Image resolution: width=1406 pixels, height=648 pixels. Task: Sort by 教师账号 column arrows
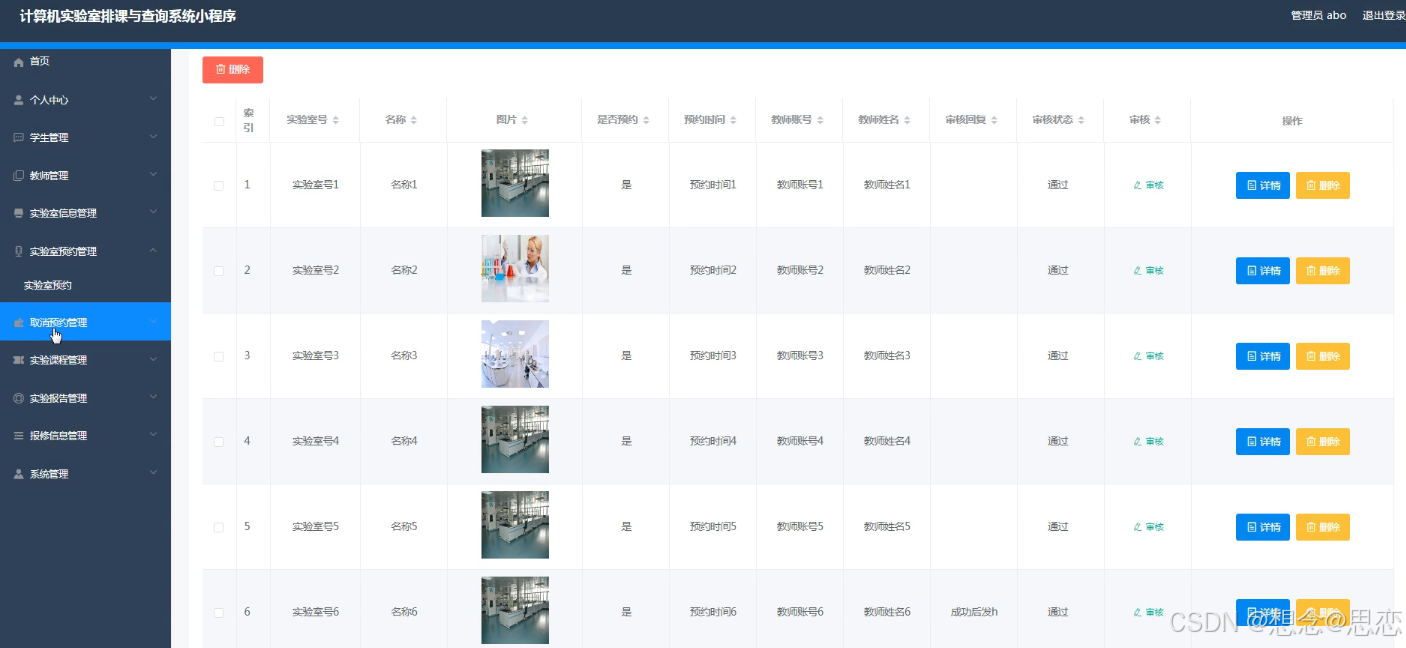pos(820,120)
